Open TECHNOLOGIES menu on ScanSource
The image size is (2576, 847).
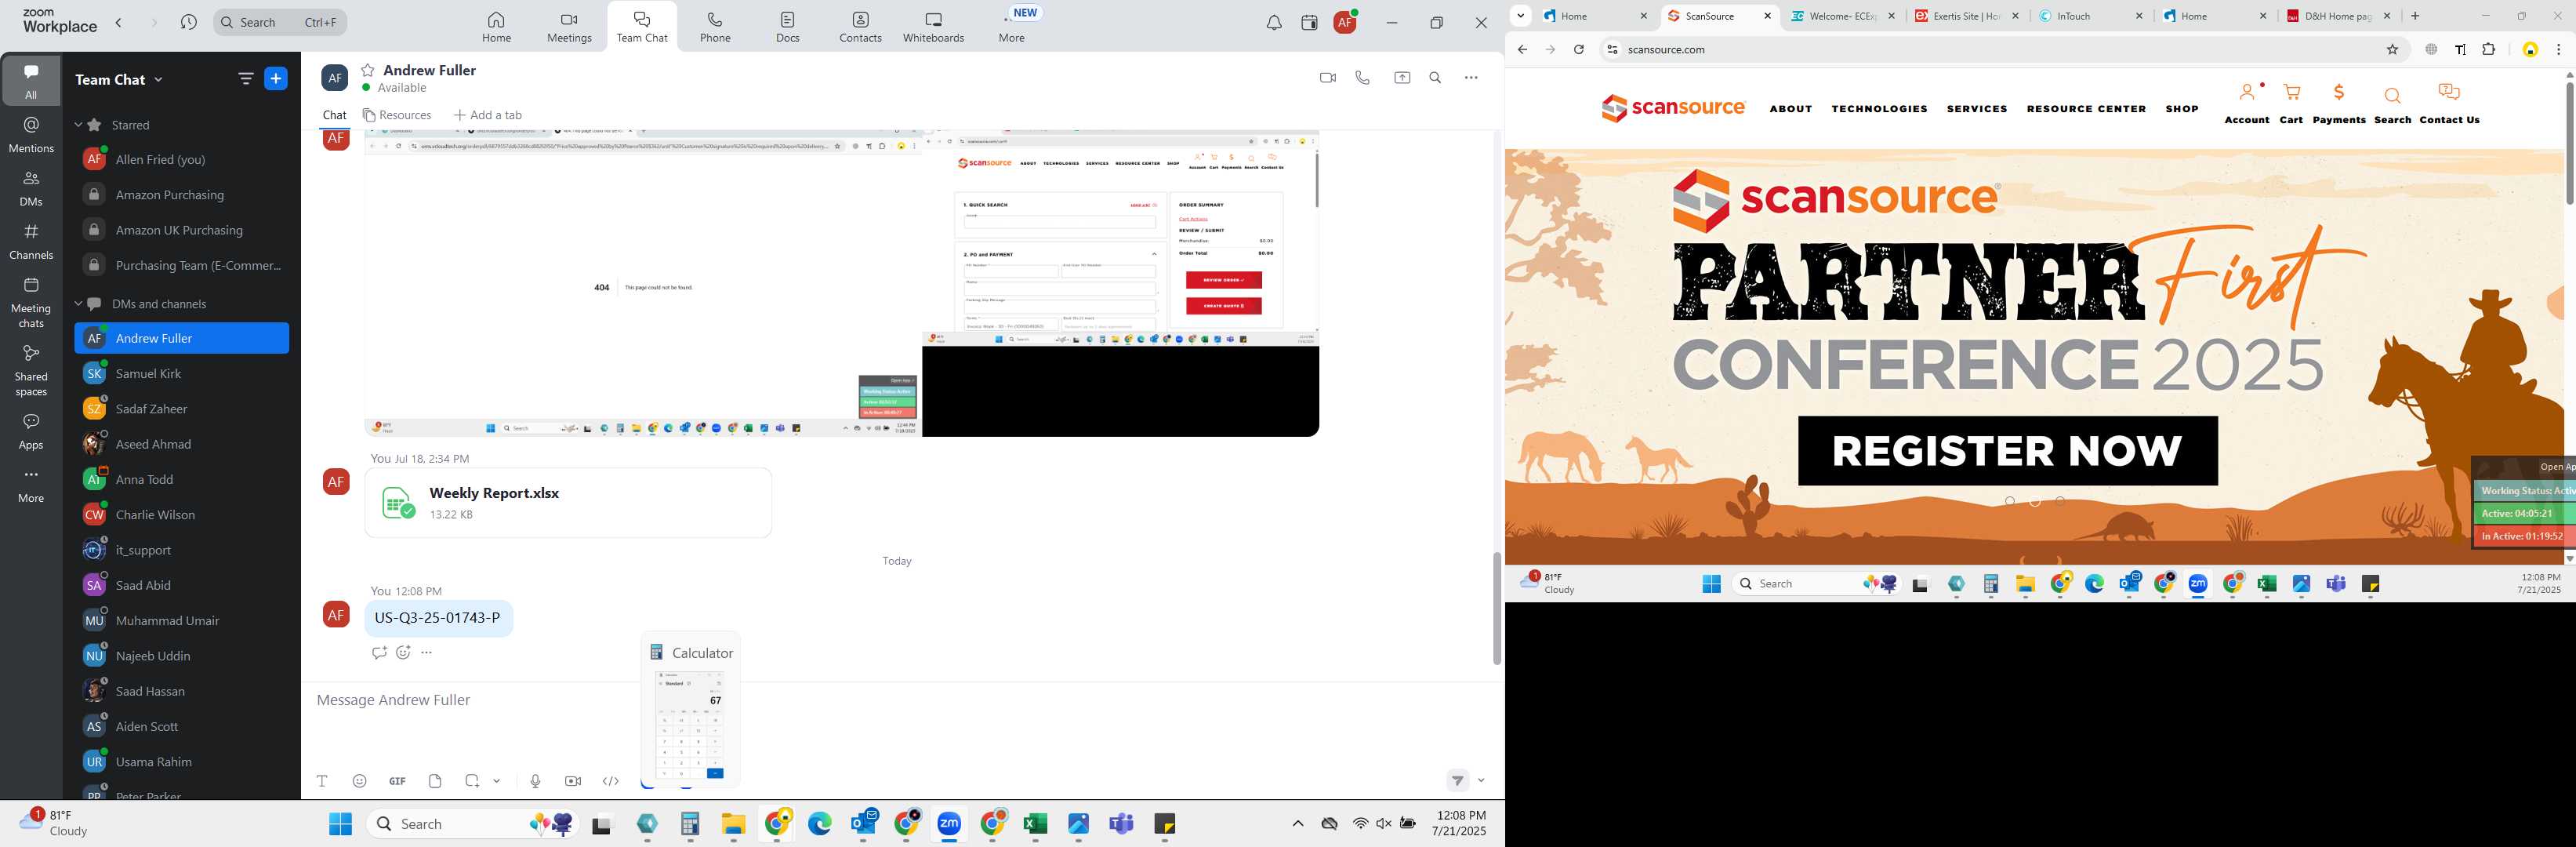tap(1879, 109)
